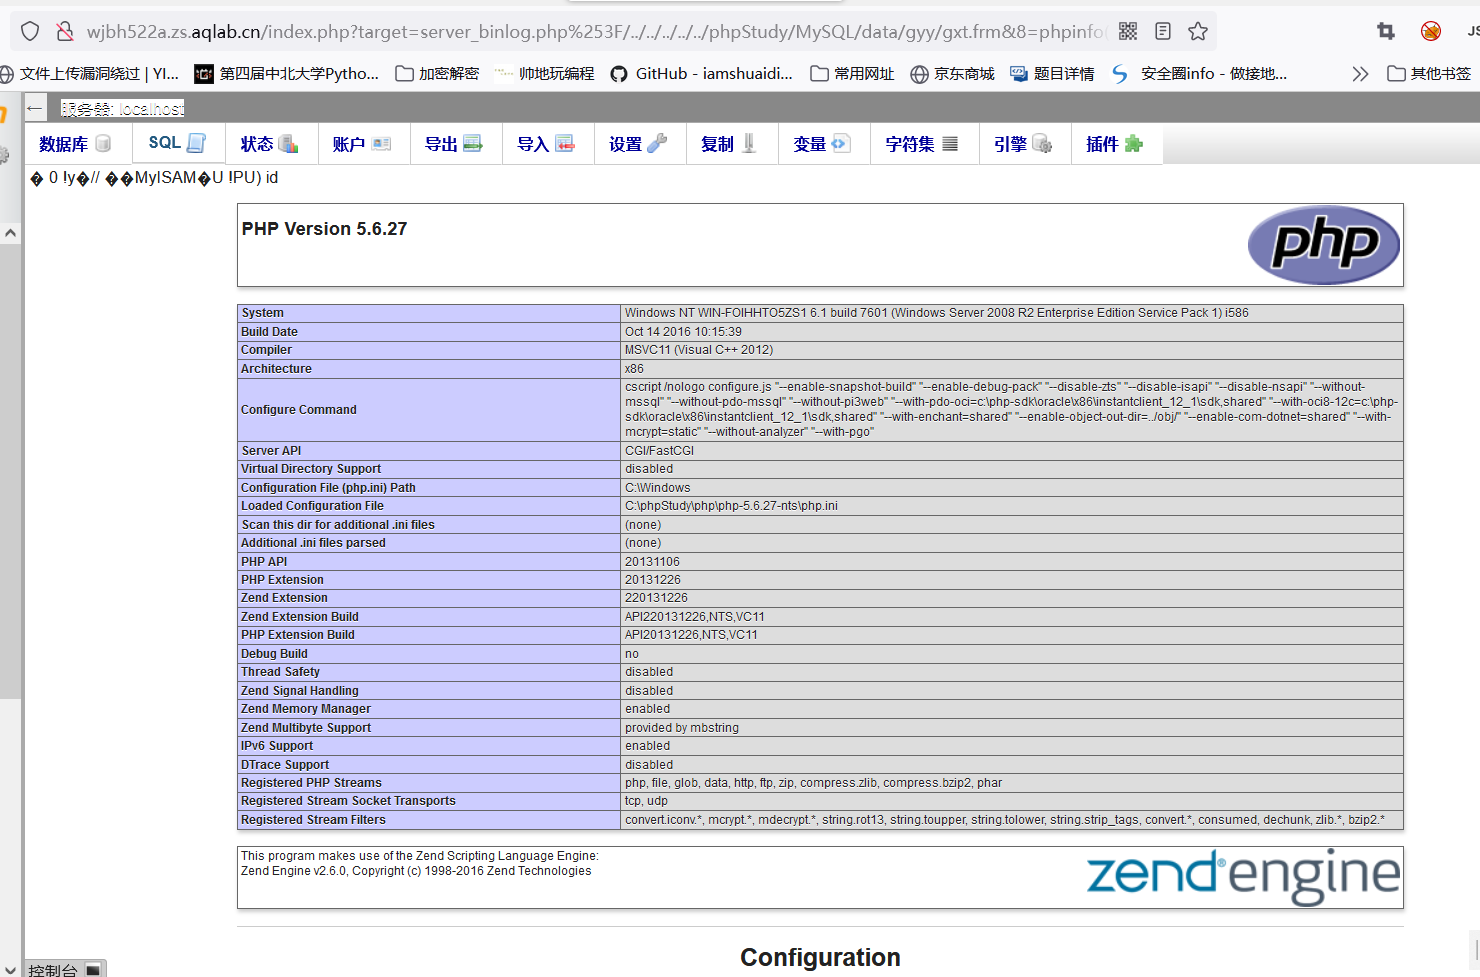Click the QR code icon in address bar

[x=1128, y=31]
